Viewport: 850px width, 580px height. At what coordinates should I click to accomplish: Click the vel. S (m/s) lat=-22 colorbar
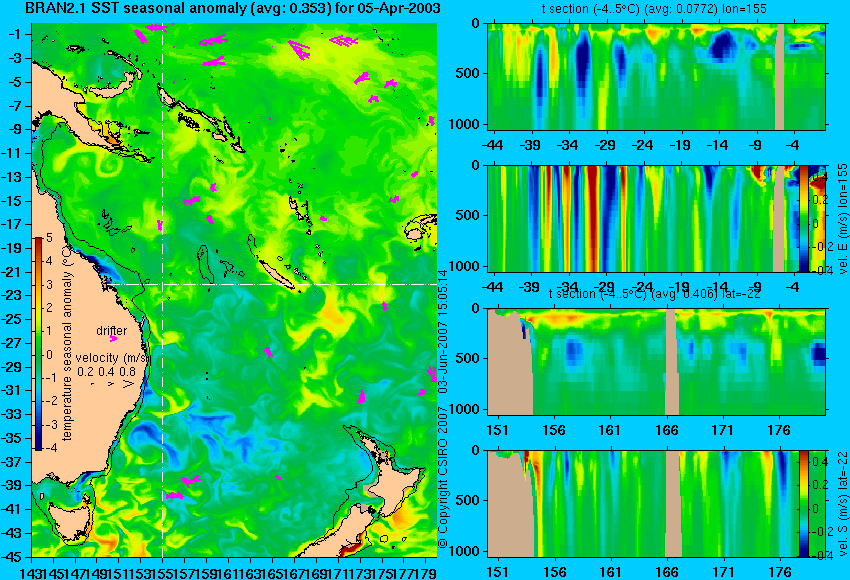click(804, 504)
